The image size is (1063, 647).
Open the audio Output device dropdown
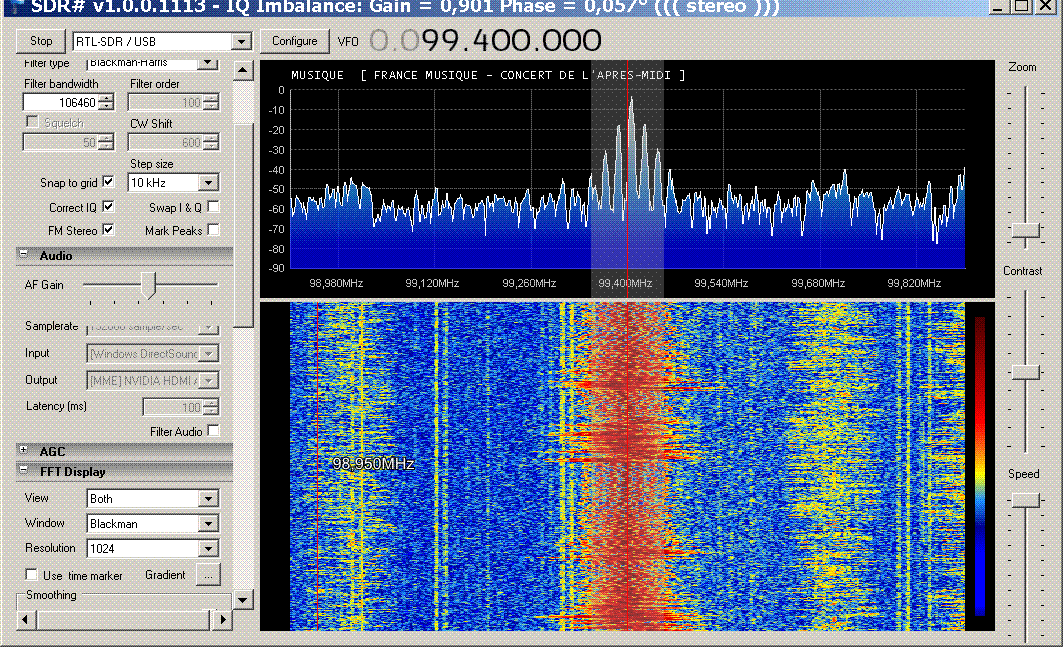pos(209,380)
